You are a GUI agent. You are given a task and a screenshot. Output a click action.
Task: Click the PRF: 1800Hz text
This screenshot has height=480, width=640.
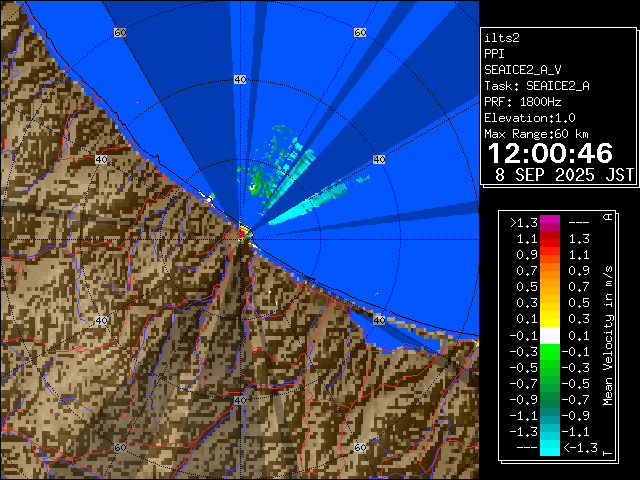[522, 102]
